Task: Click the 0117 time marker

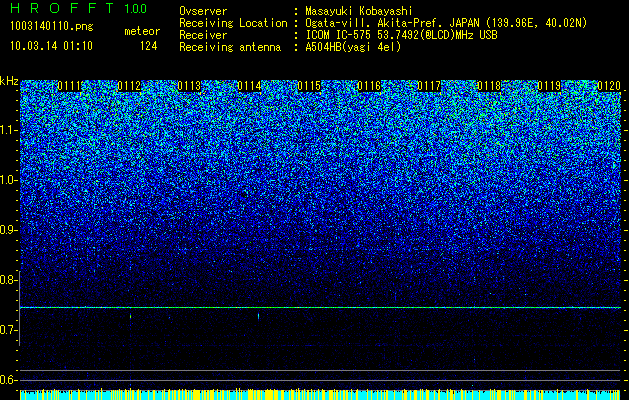Action: pos(429,86)
